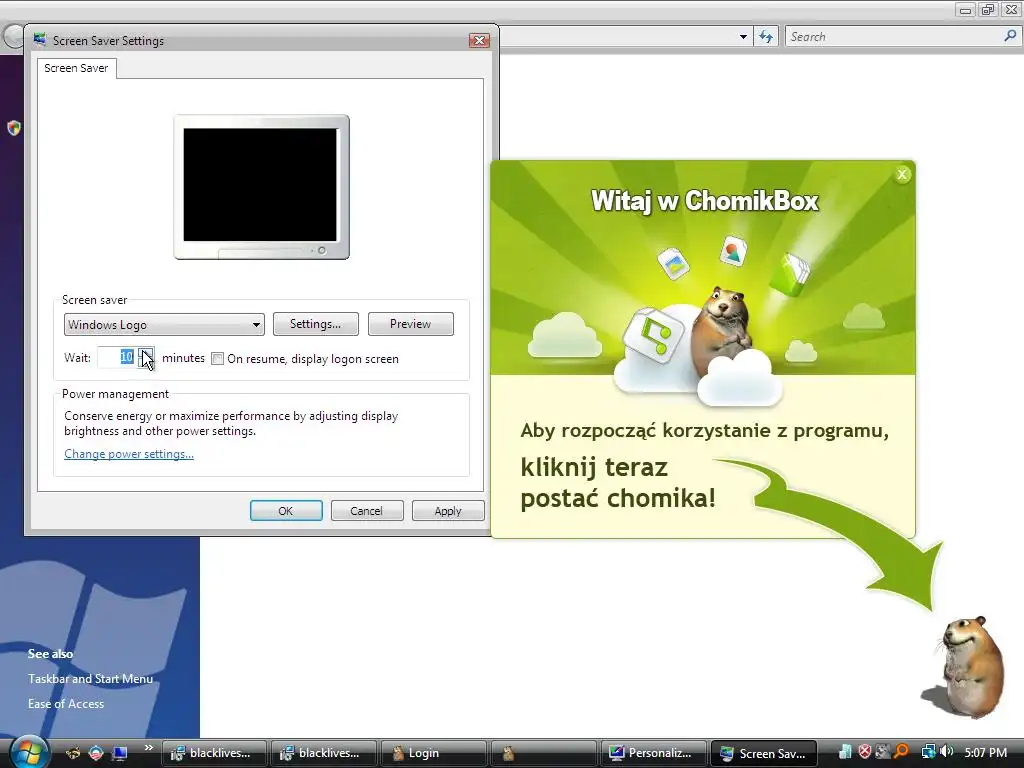Image resolution: width=1024 pixels, height=768 pixels.
Task: Select the Screen Saver tab
Action: pos(76,68)
